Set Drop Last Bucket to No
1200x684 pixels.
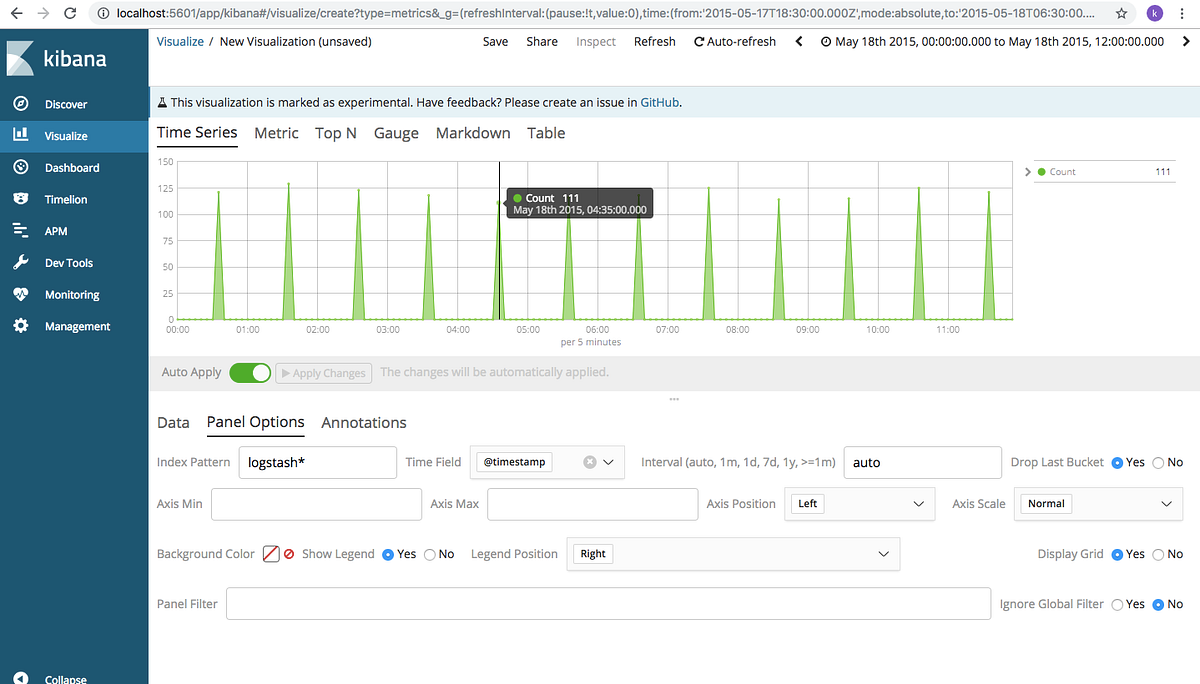click(x=1161, y=462)
